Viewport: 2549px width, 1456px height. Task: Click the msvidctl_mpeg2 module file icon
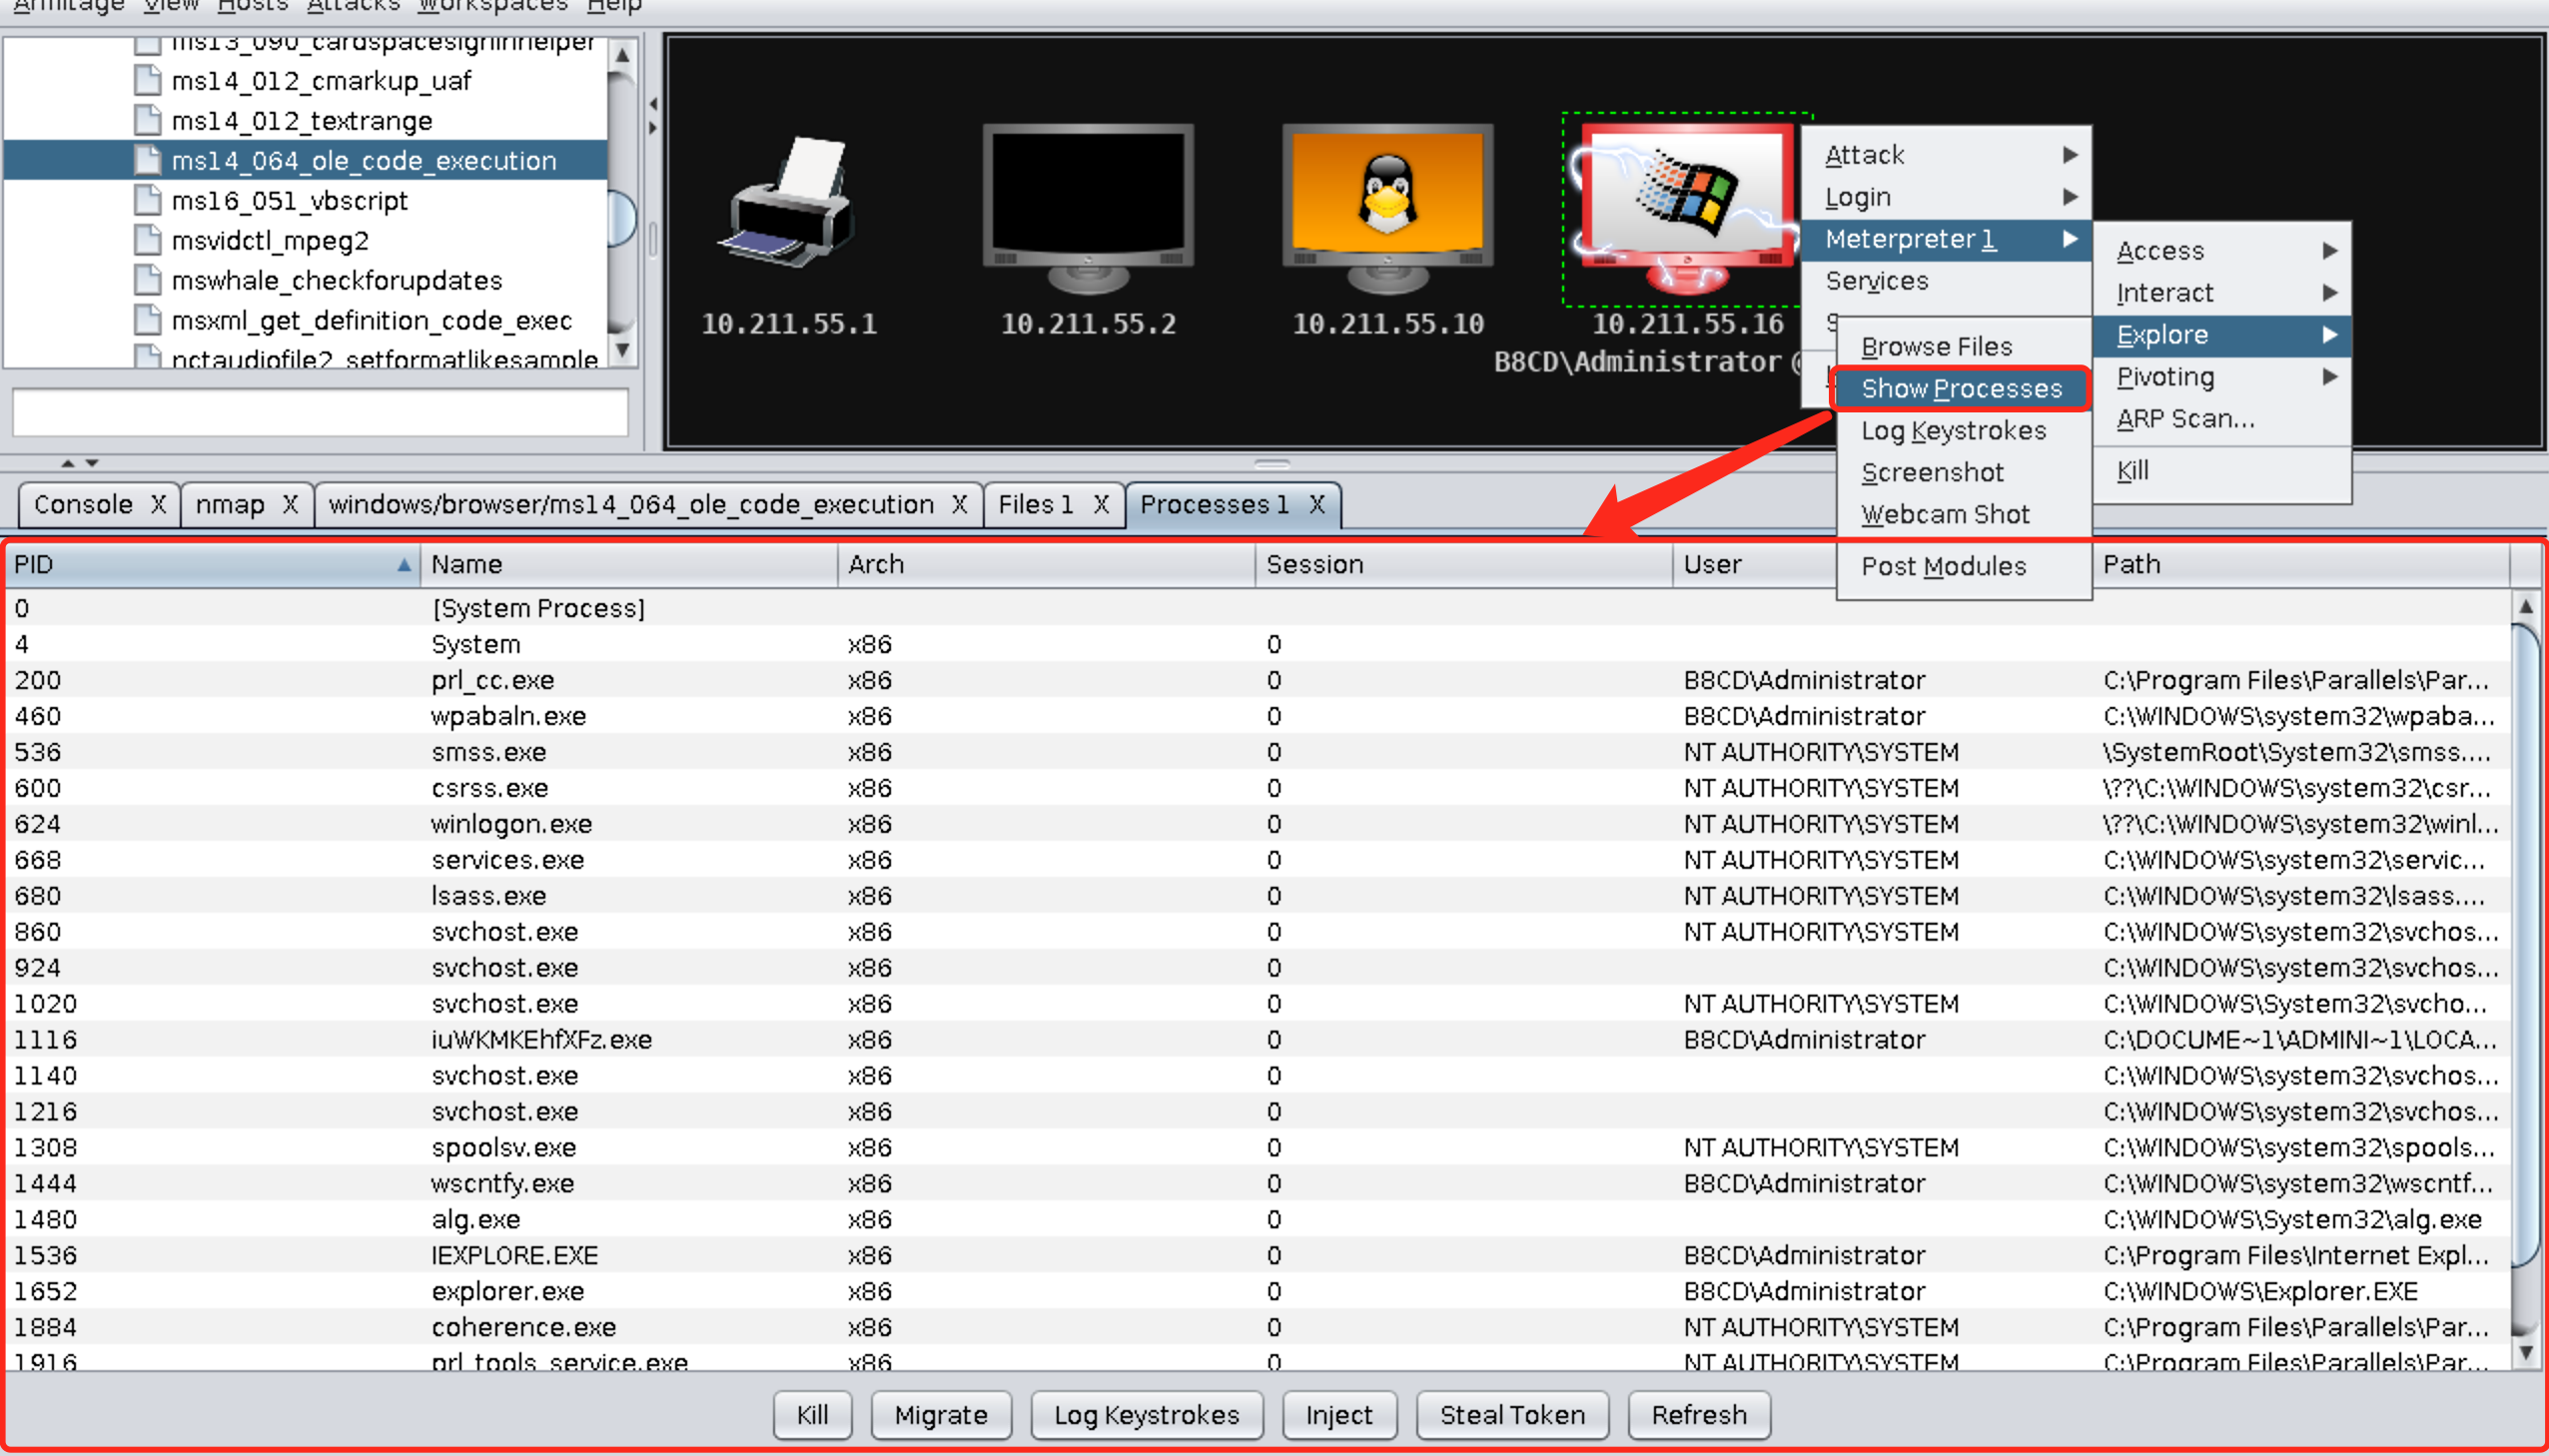coord(148,240)
